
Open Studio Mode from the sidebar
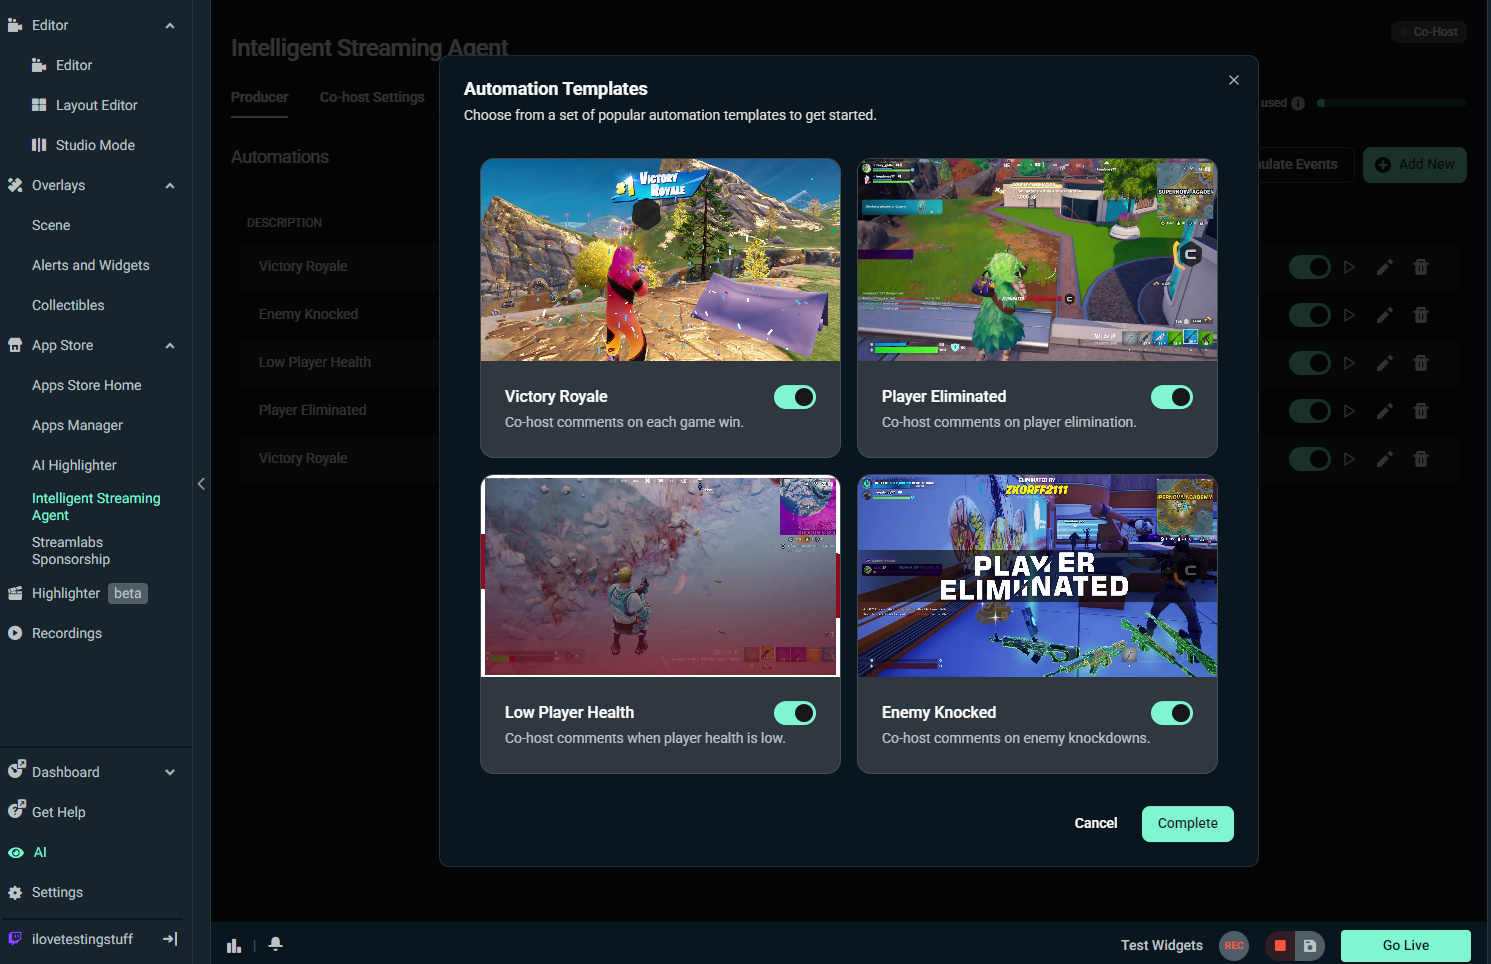95,145
